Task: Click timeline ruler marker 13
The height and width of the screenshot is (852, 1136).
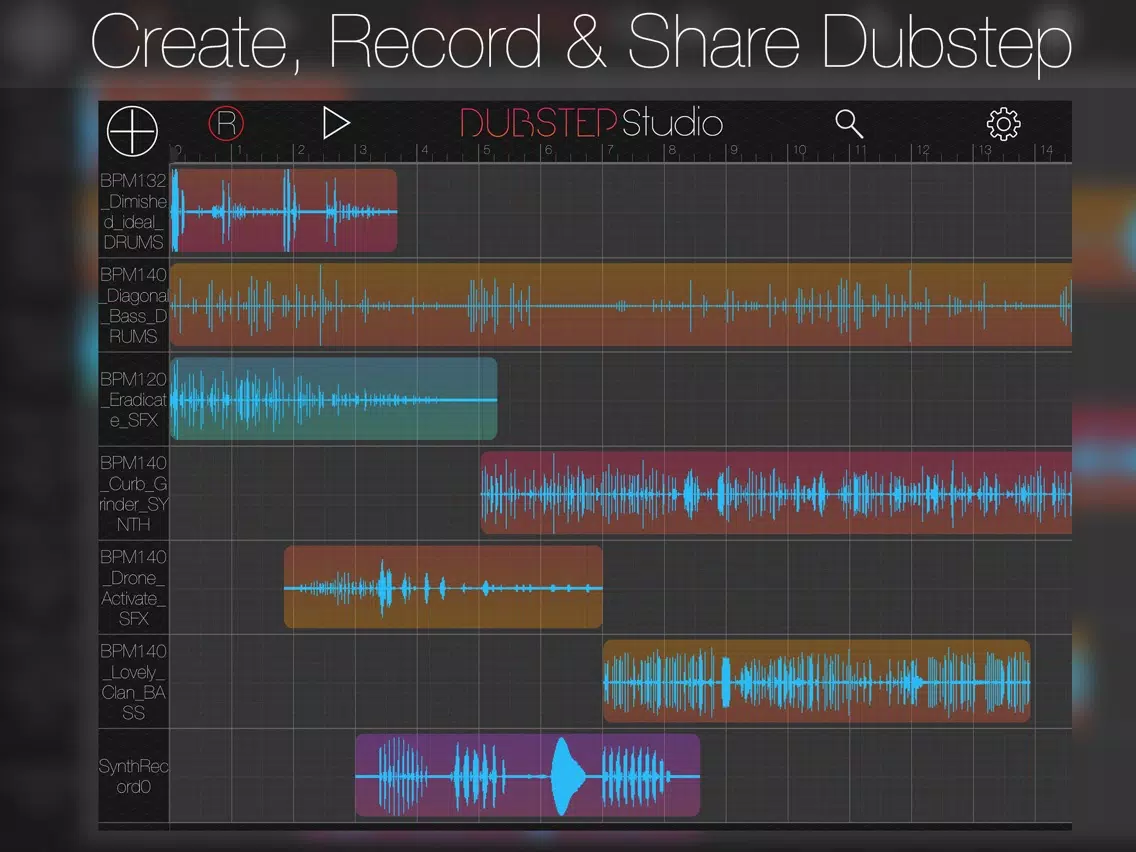Action: pyautogui.click(x=984, y=150)
